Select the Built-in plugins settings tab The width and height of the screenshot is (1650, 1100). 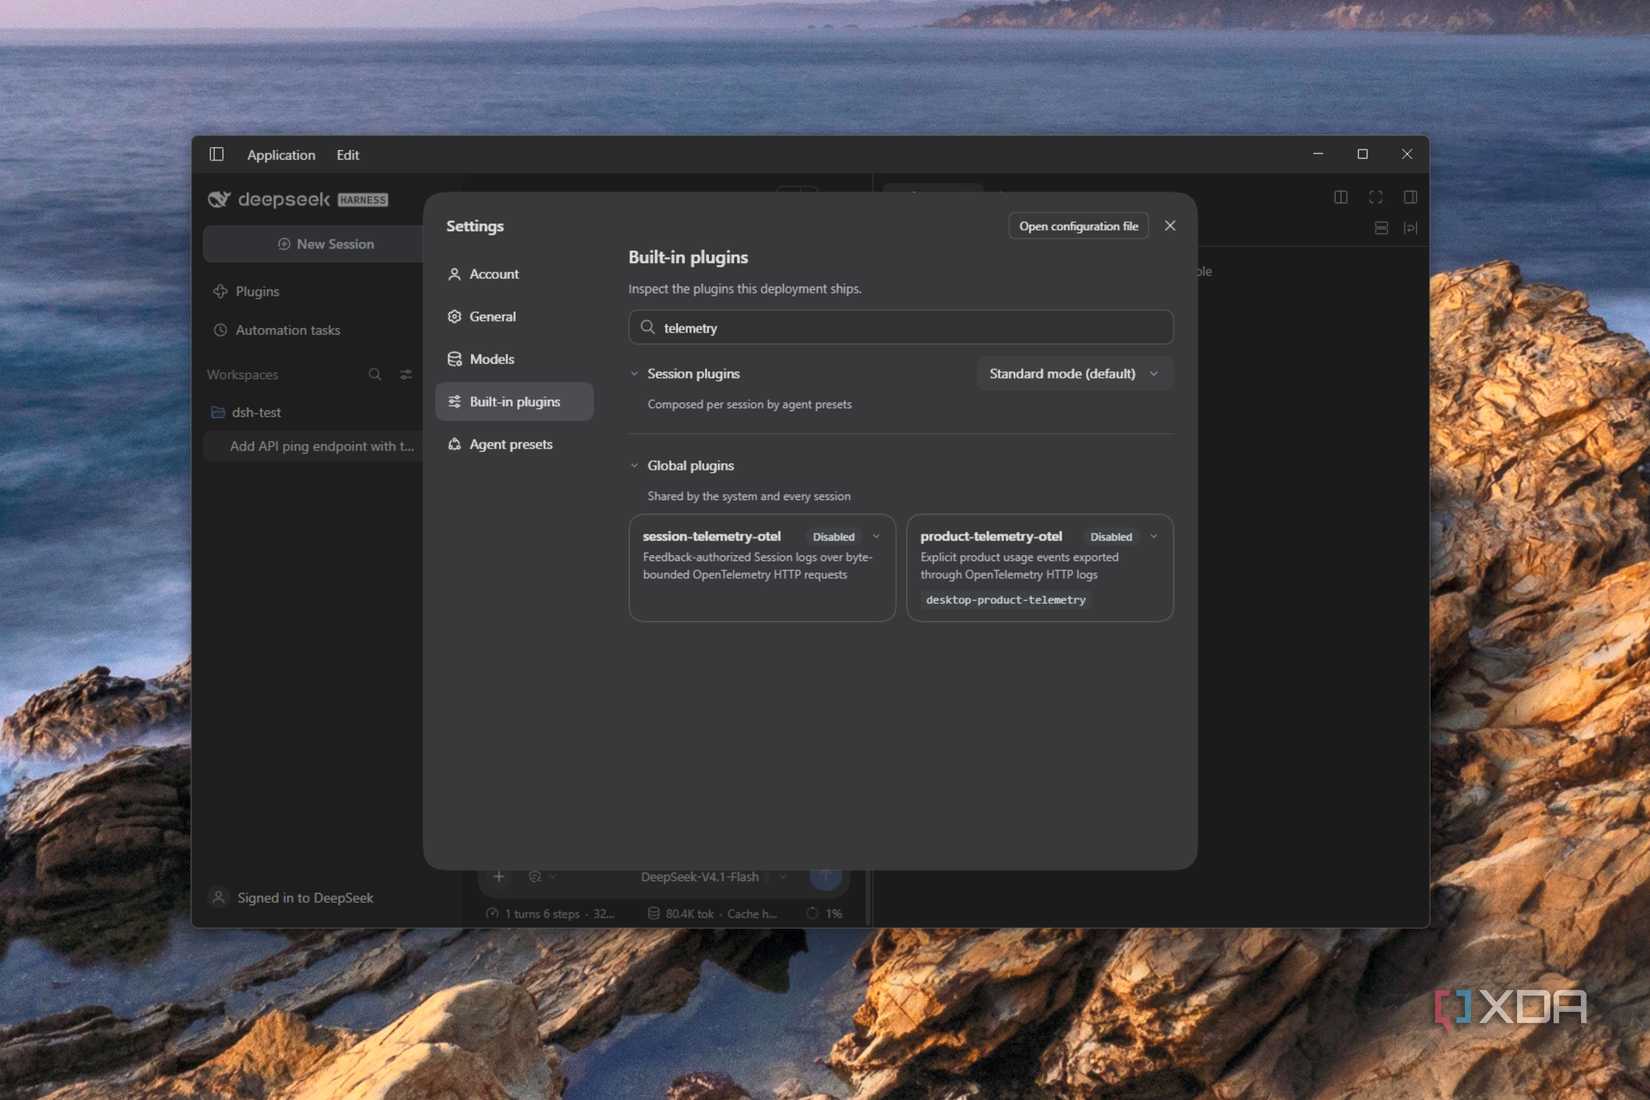514,402
